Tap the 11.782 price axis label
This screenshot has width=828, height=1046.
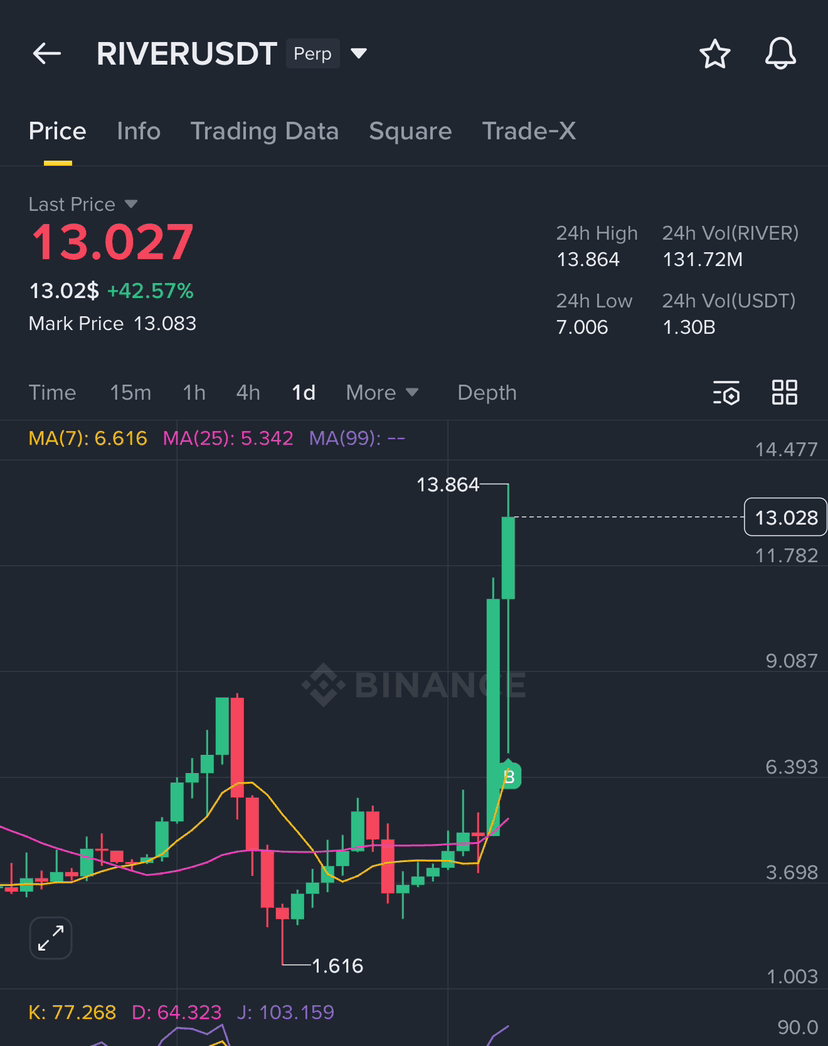[x=786, y=555]
